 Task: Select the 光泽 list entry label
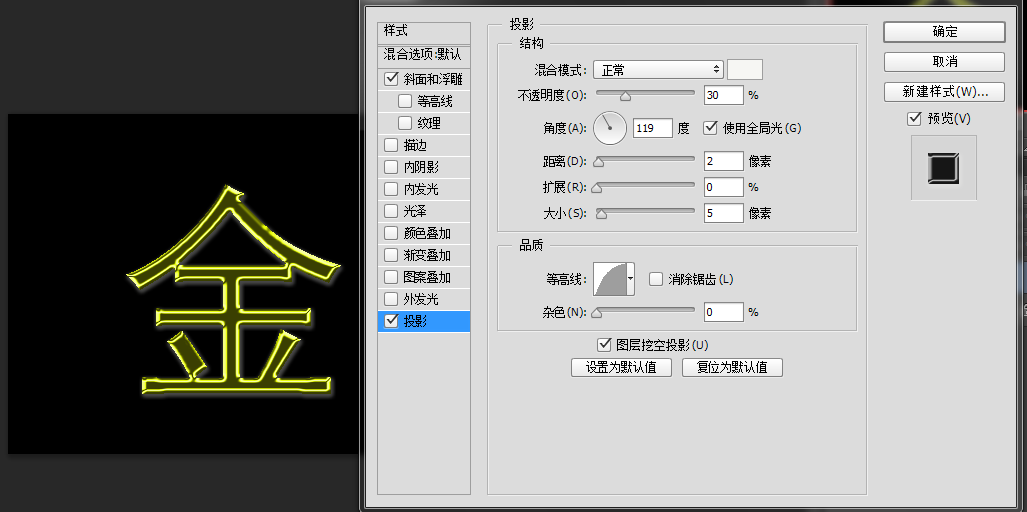pyautogui.click(x=415, y=211)
